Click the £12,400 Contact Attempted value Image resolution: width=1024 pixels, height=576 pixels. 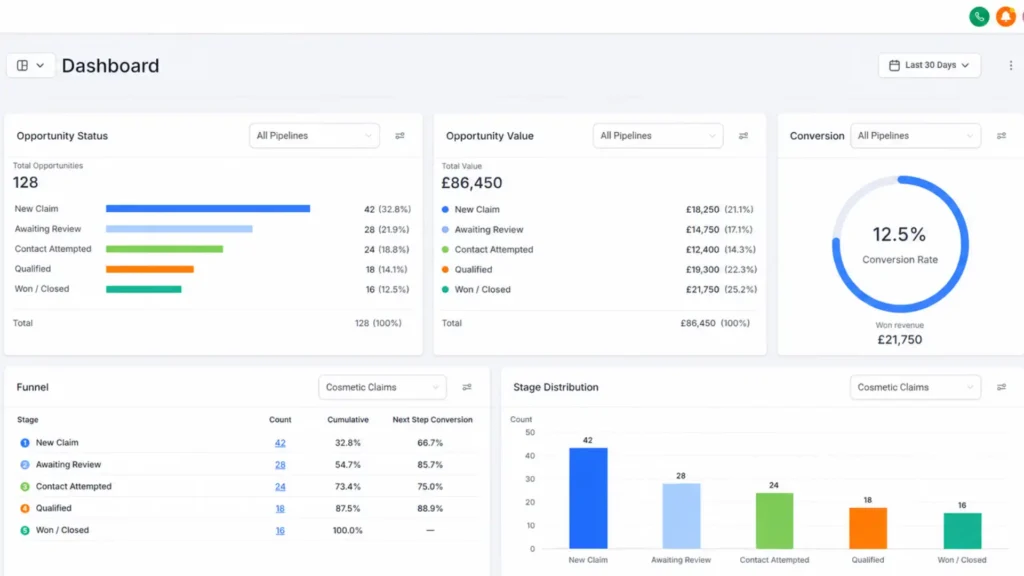pos(702,249)
